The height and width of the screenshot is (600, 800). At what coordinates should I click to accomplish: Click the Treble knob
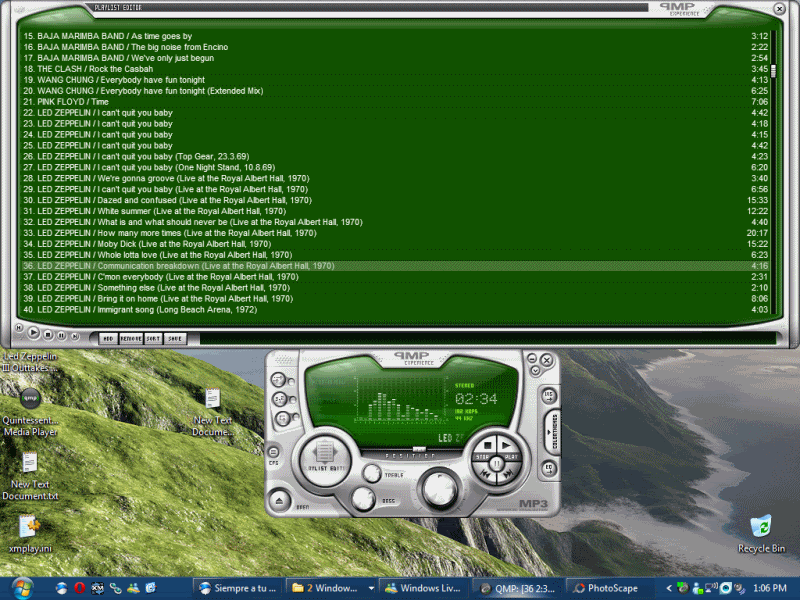point(372,473)
